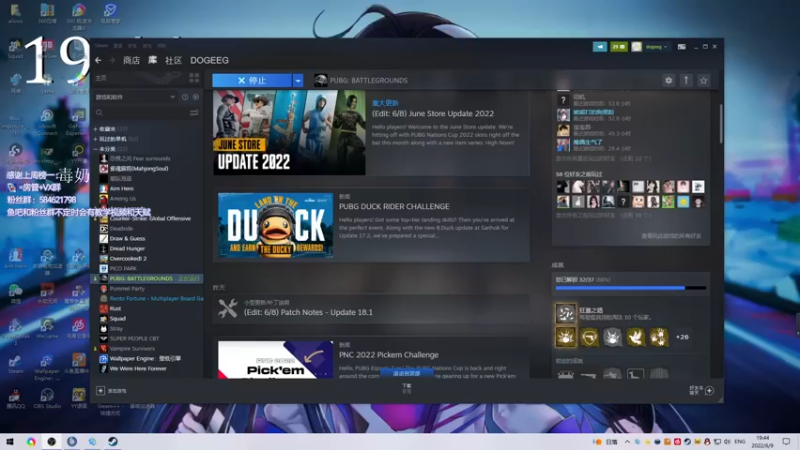Select MahjongSoul in the library list

click(139, 168)
